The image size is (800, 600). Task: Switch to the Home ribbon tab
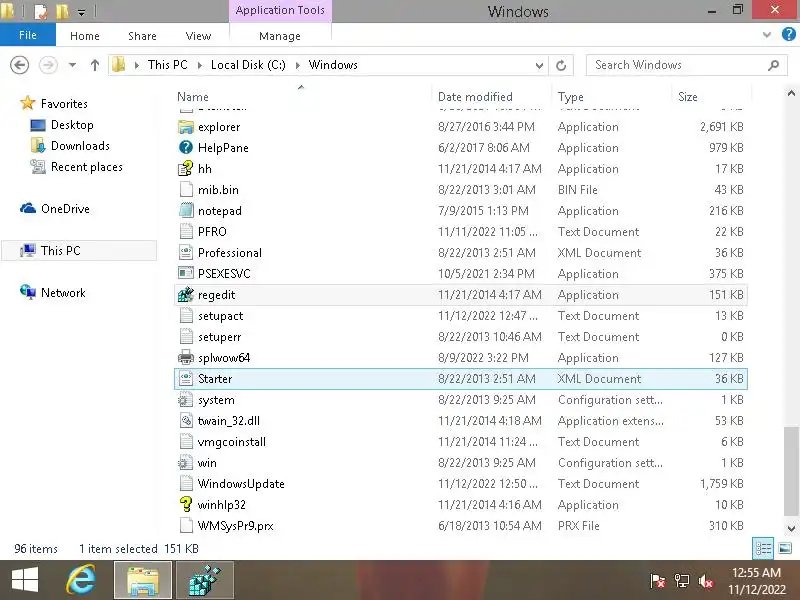tap(85, 36)
